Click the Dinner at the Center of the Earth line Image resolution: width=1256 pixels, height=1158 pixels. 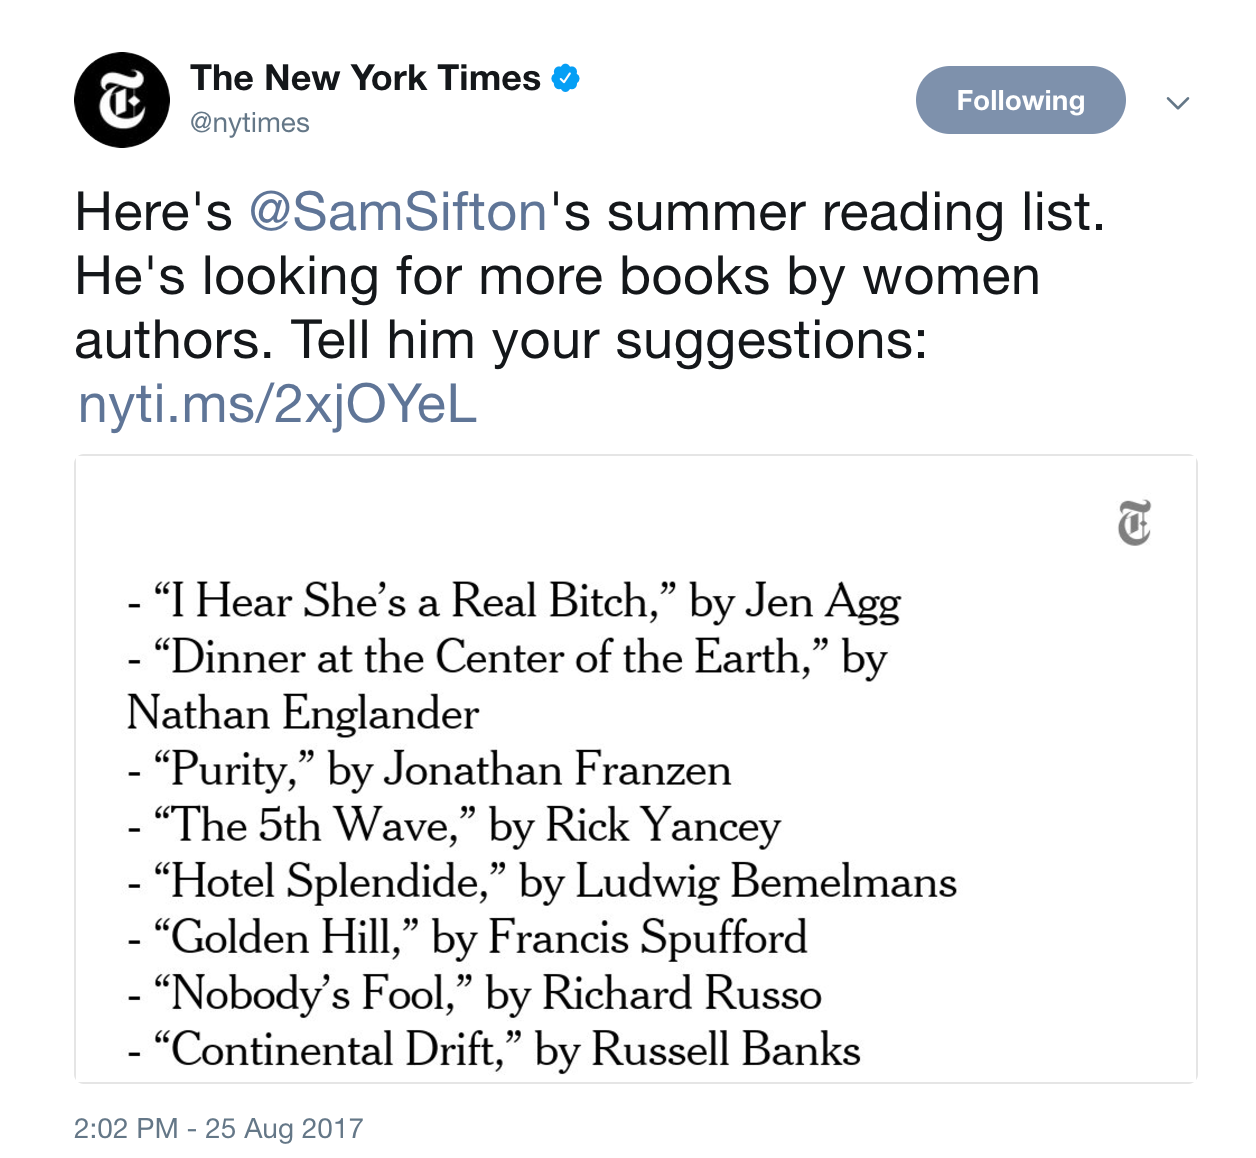tap(508, 658)
